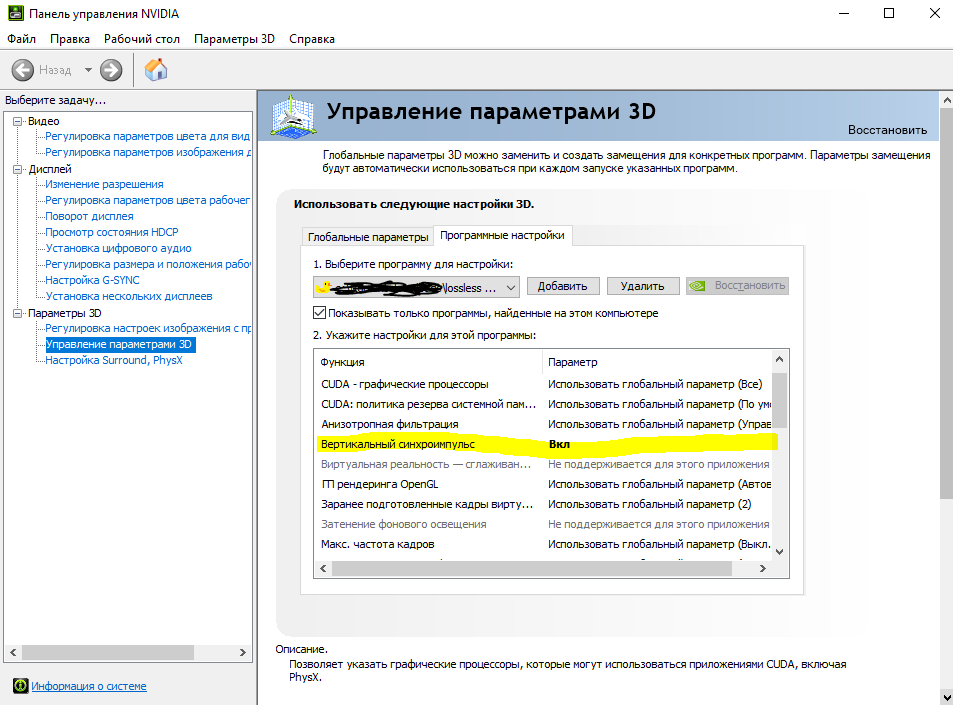Click the NVIDIA Control Panel title icon
Image resolution: width=953 pixels, height=705 pixels.
(15, 13)
